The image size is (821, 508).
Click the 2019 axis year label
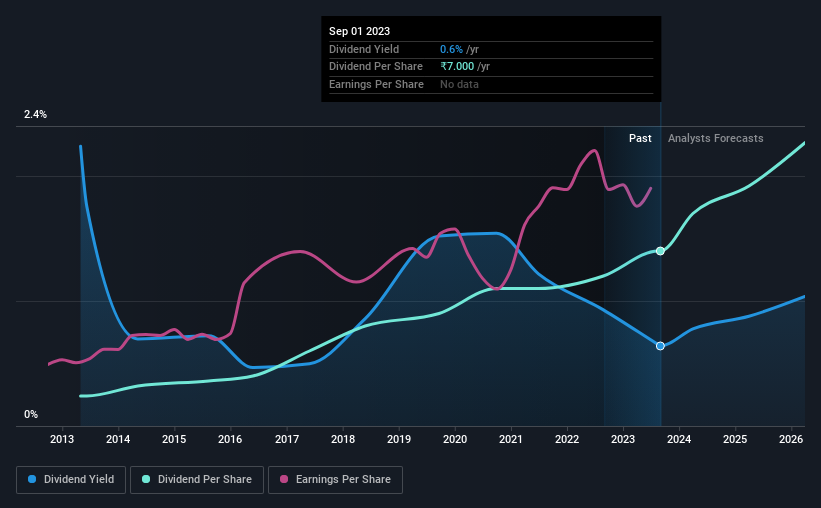pos(398,439)
